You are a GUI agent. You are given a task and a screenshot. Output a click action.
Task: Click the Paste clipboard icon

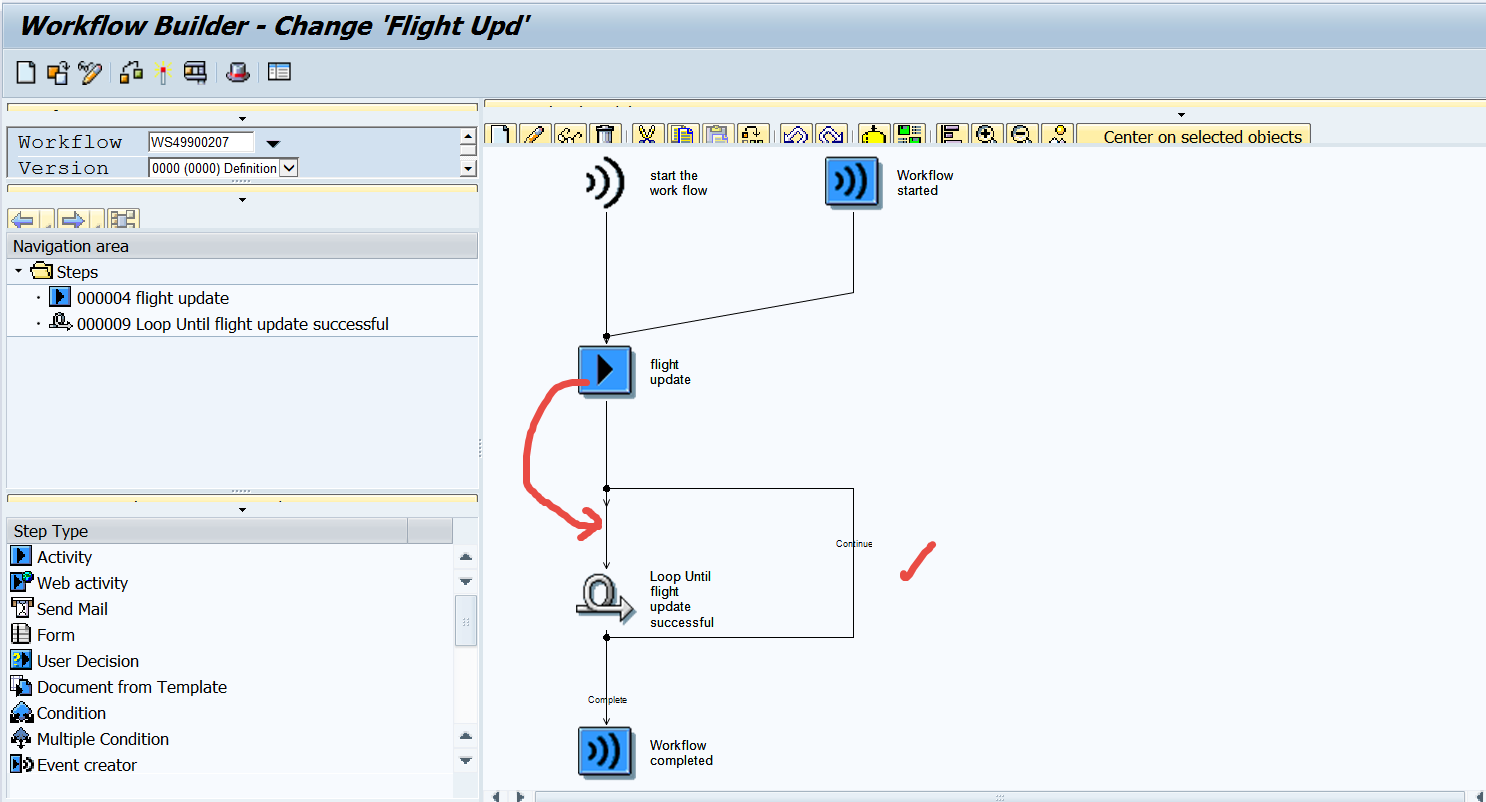coord(718,135)
